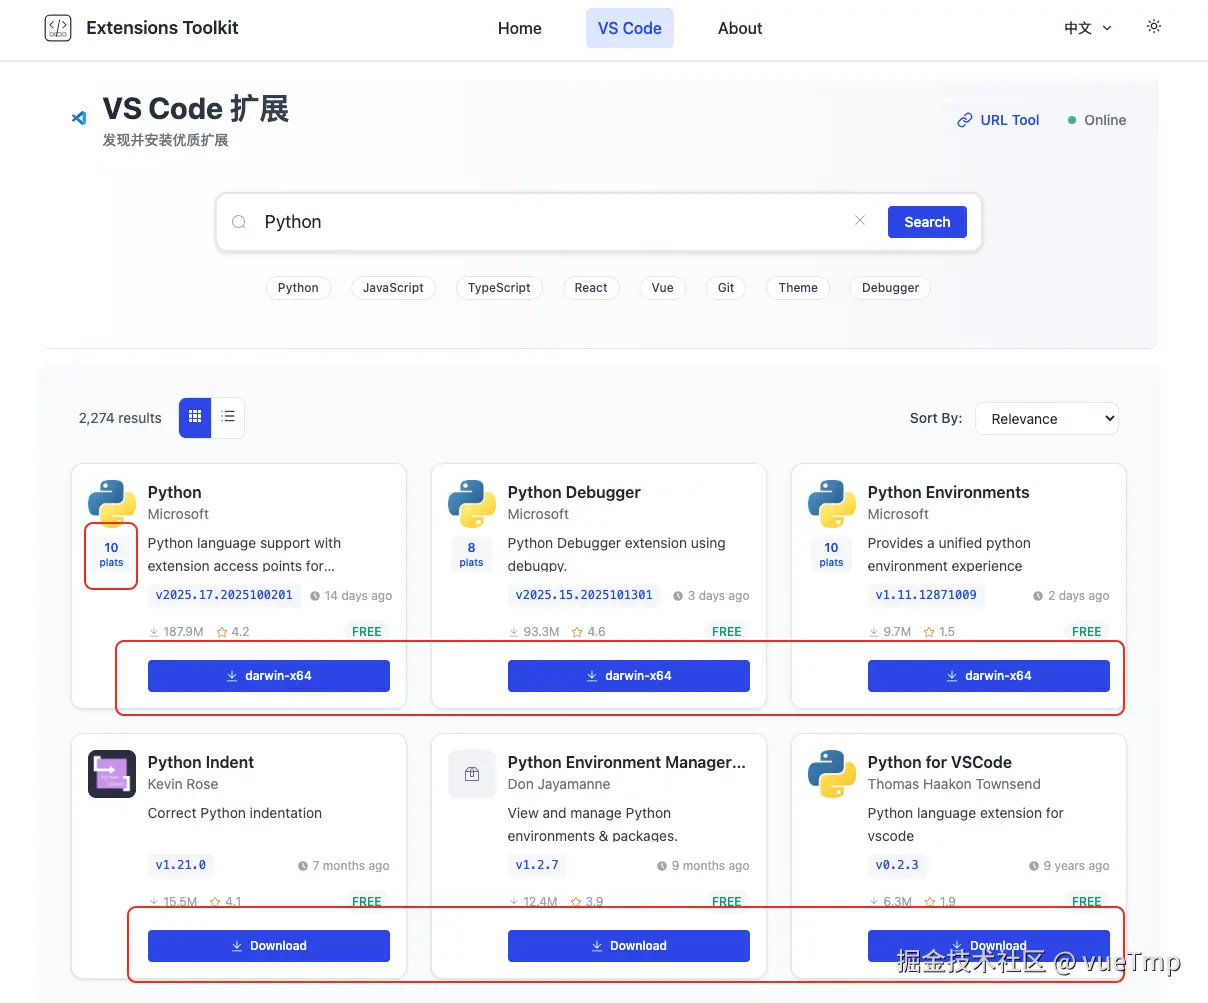This screenshot has height=1003, width=1208.
Task: Open the 中文 language dropdown
Action: (x=1088, y=28)
